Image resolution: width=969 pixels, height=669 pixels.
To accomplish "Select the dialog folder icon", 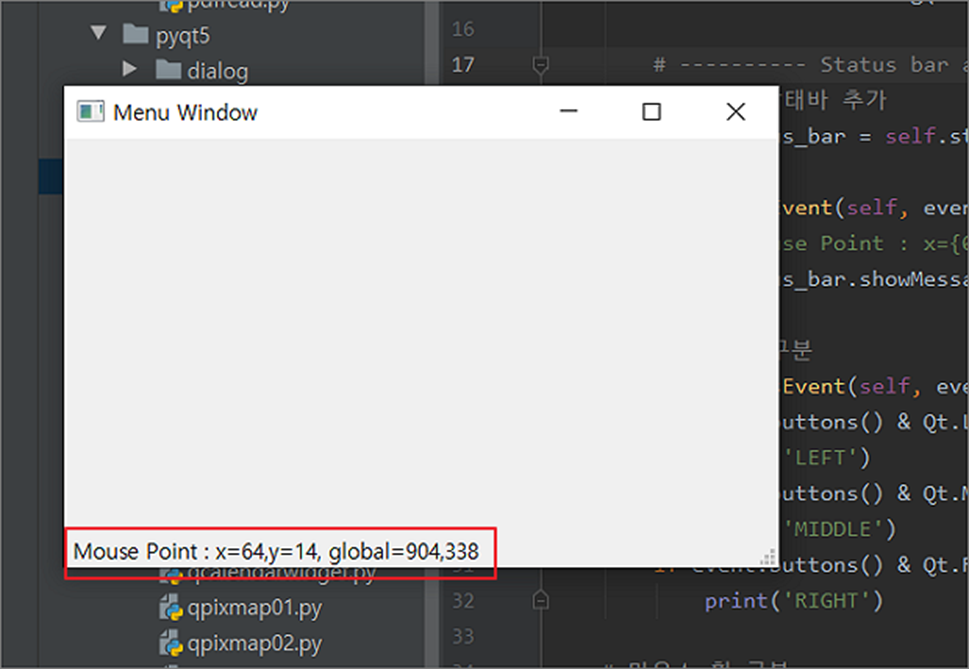I will pos(168,69).
